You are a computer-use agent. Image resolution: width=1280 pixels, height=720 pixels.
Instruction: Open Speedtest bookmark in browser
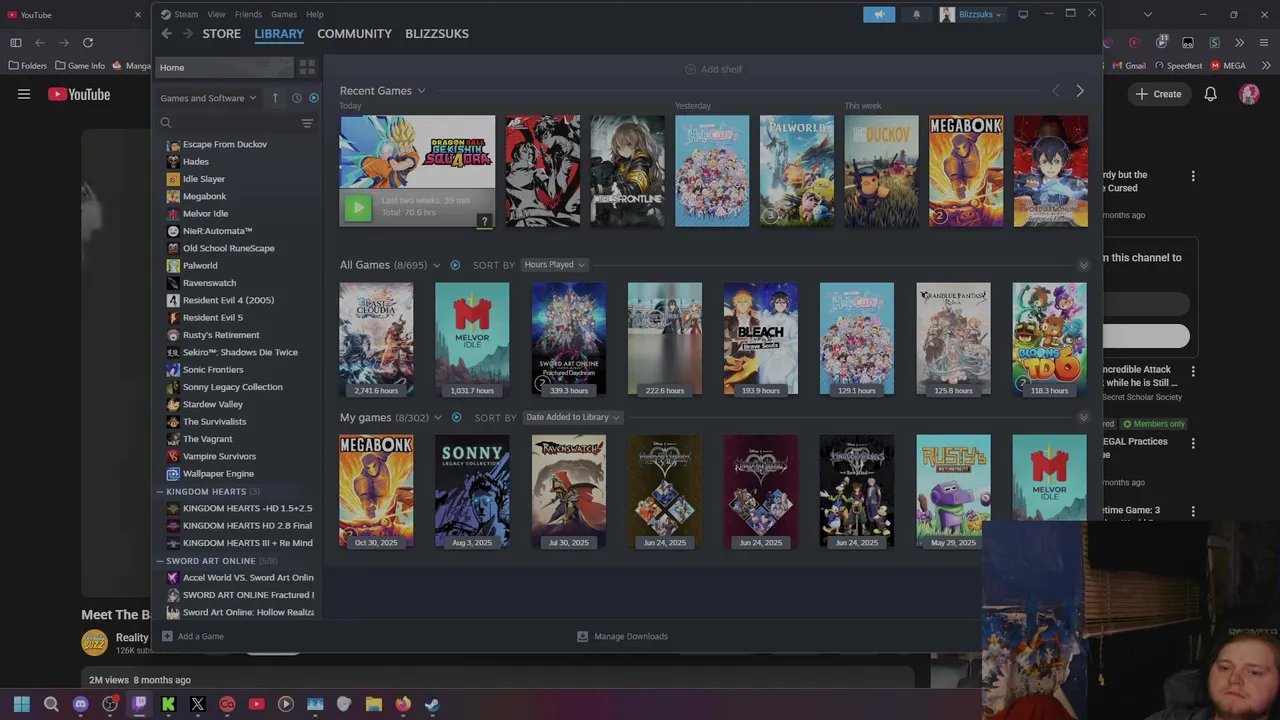coord(1178,66)
